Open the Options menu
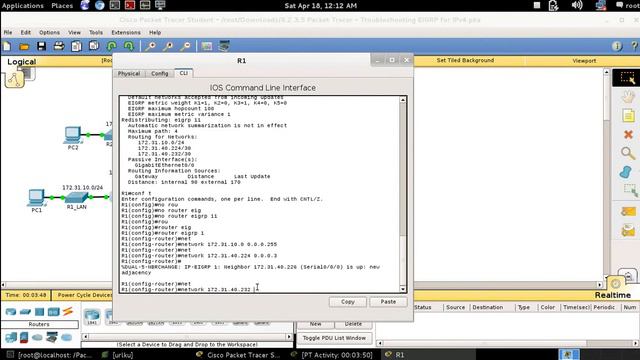Image resolution: width=640 pixels, height=360 pixels. point(49,32)
